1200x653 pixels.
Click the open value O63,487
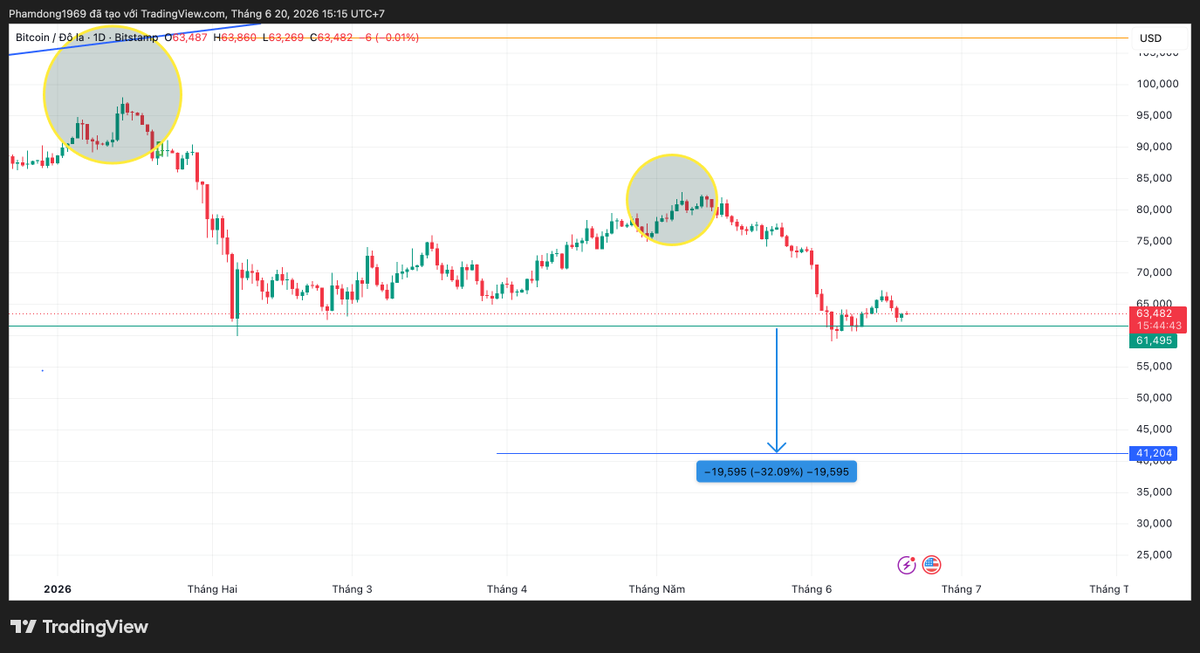pyautogui.click(x=186, y=38)
